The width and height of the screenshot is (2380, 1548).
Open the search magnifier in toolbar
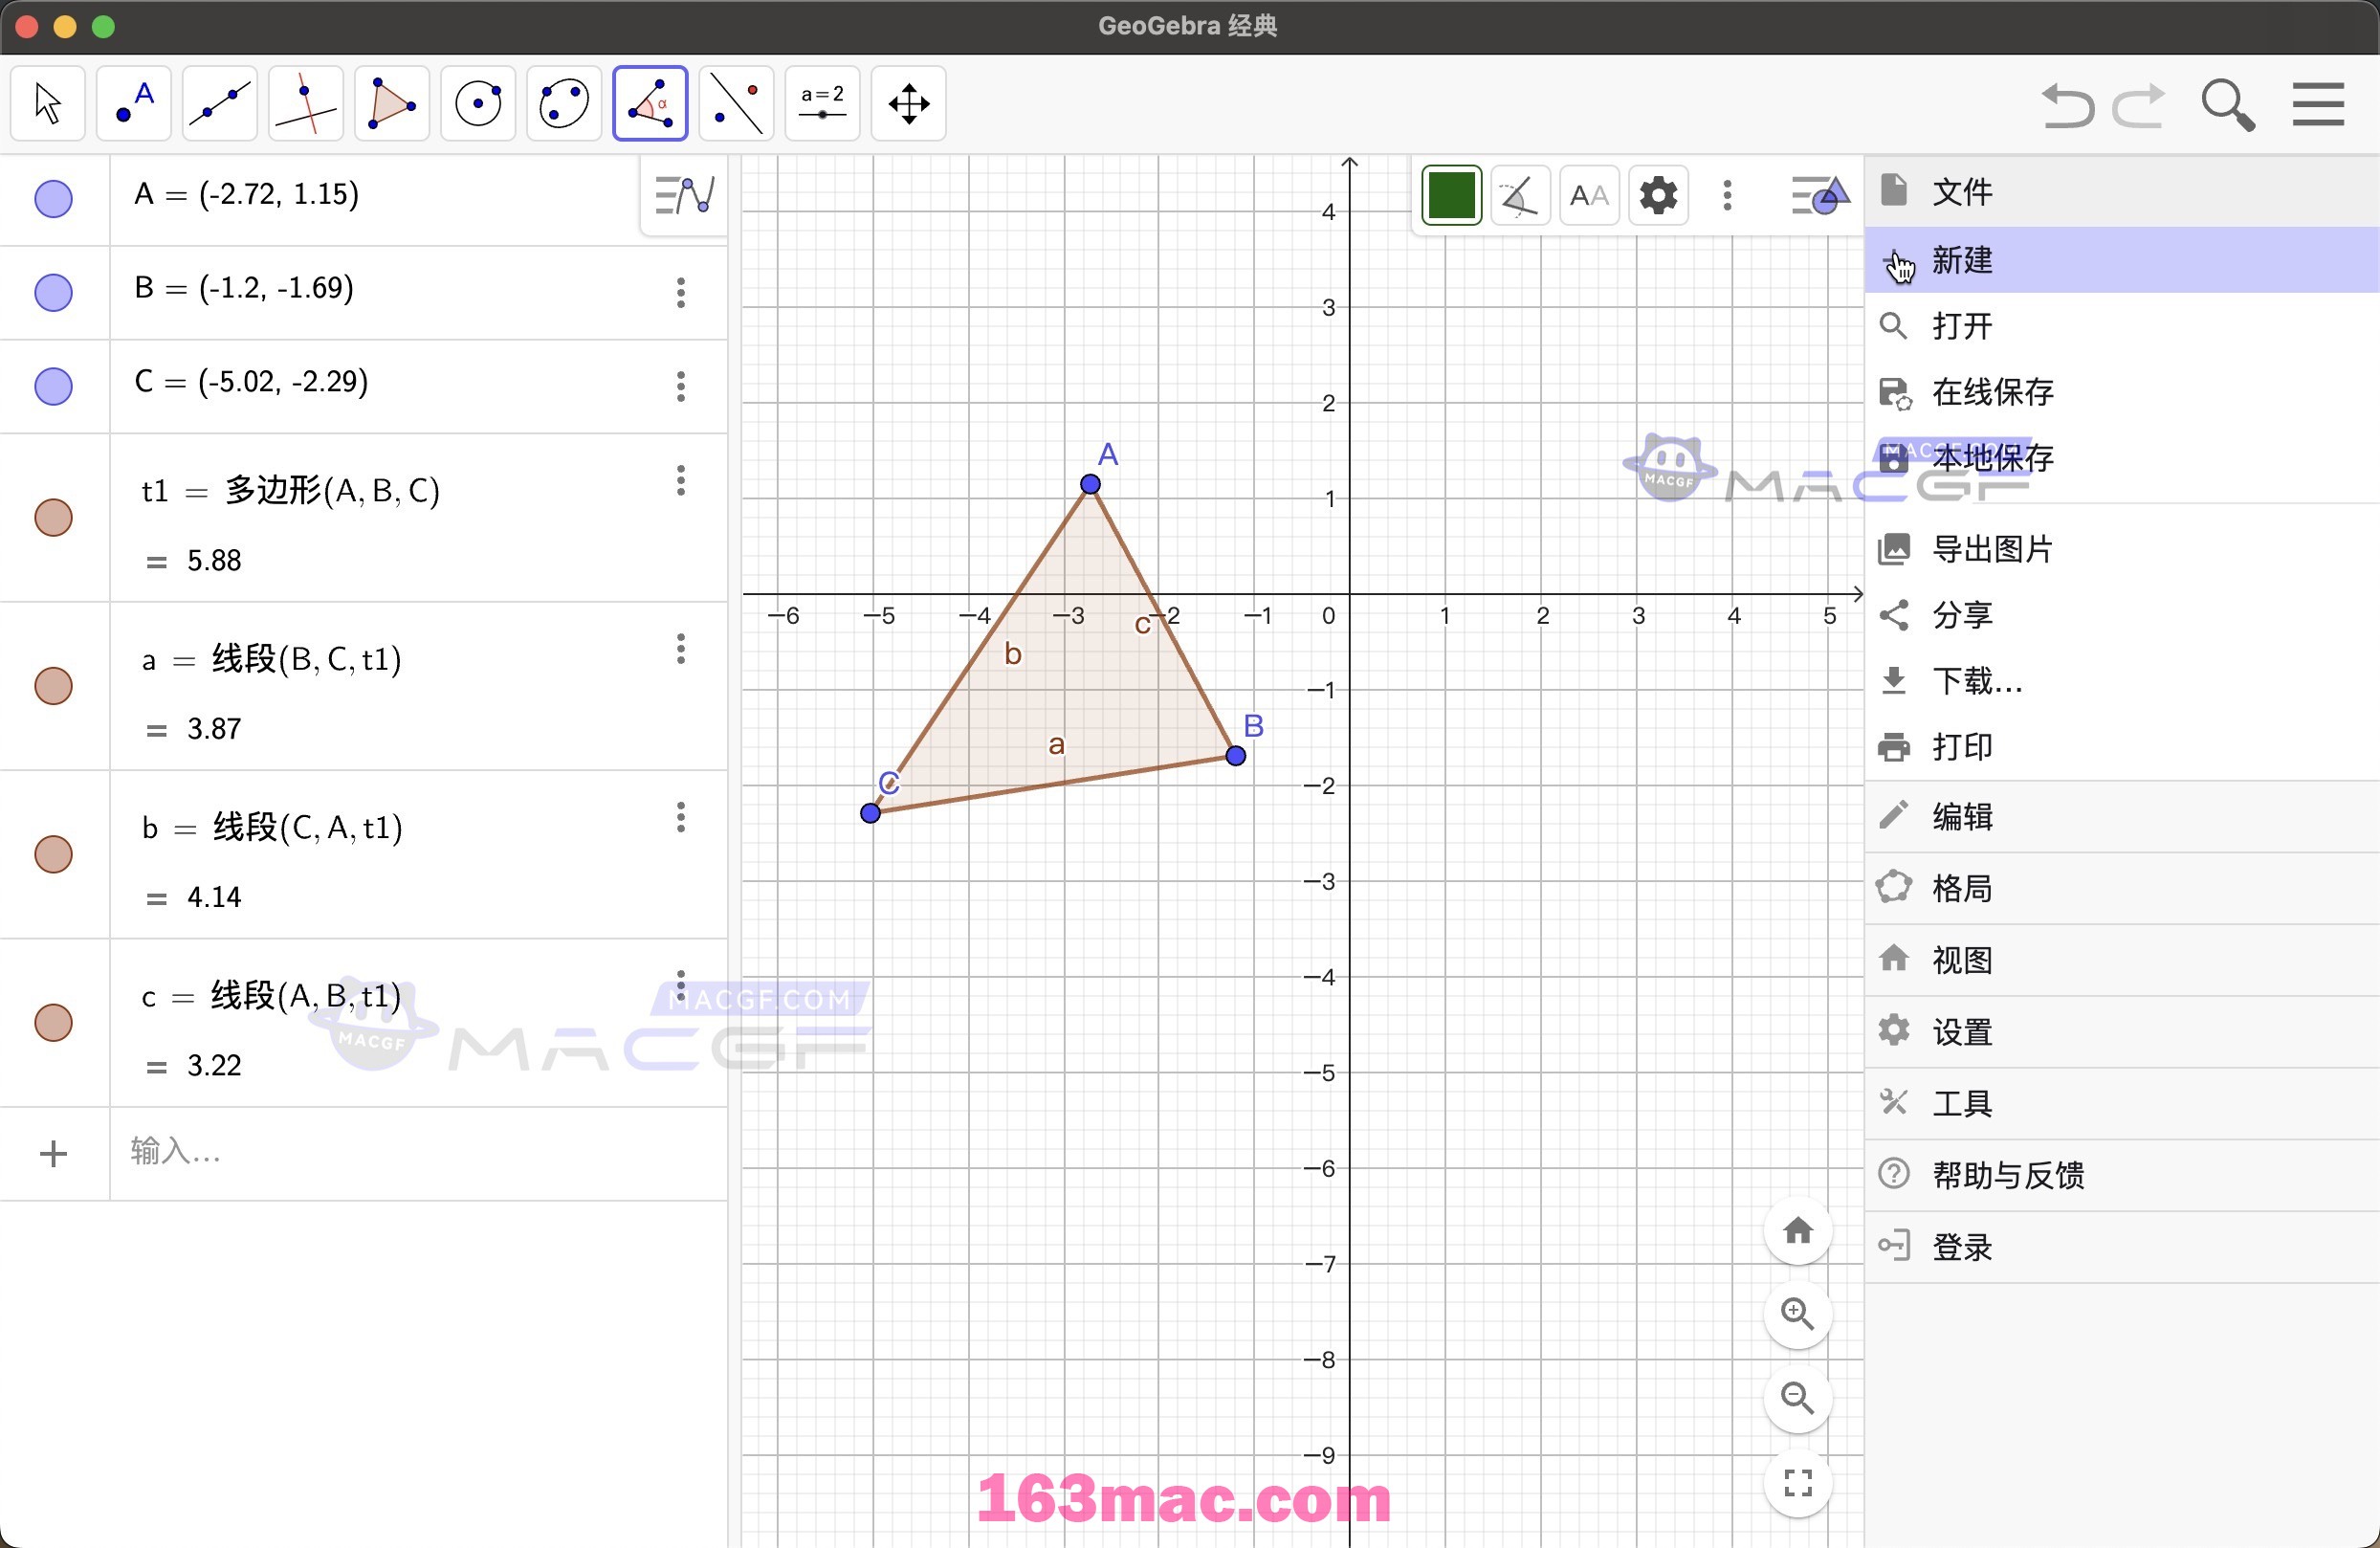[2227, 104]
